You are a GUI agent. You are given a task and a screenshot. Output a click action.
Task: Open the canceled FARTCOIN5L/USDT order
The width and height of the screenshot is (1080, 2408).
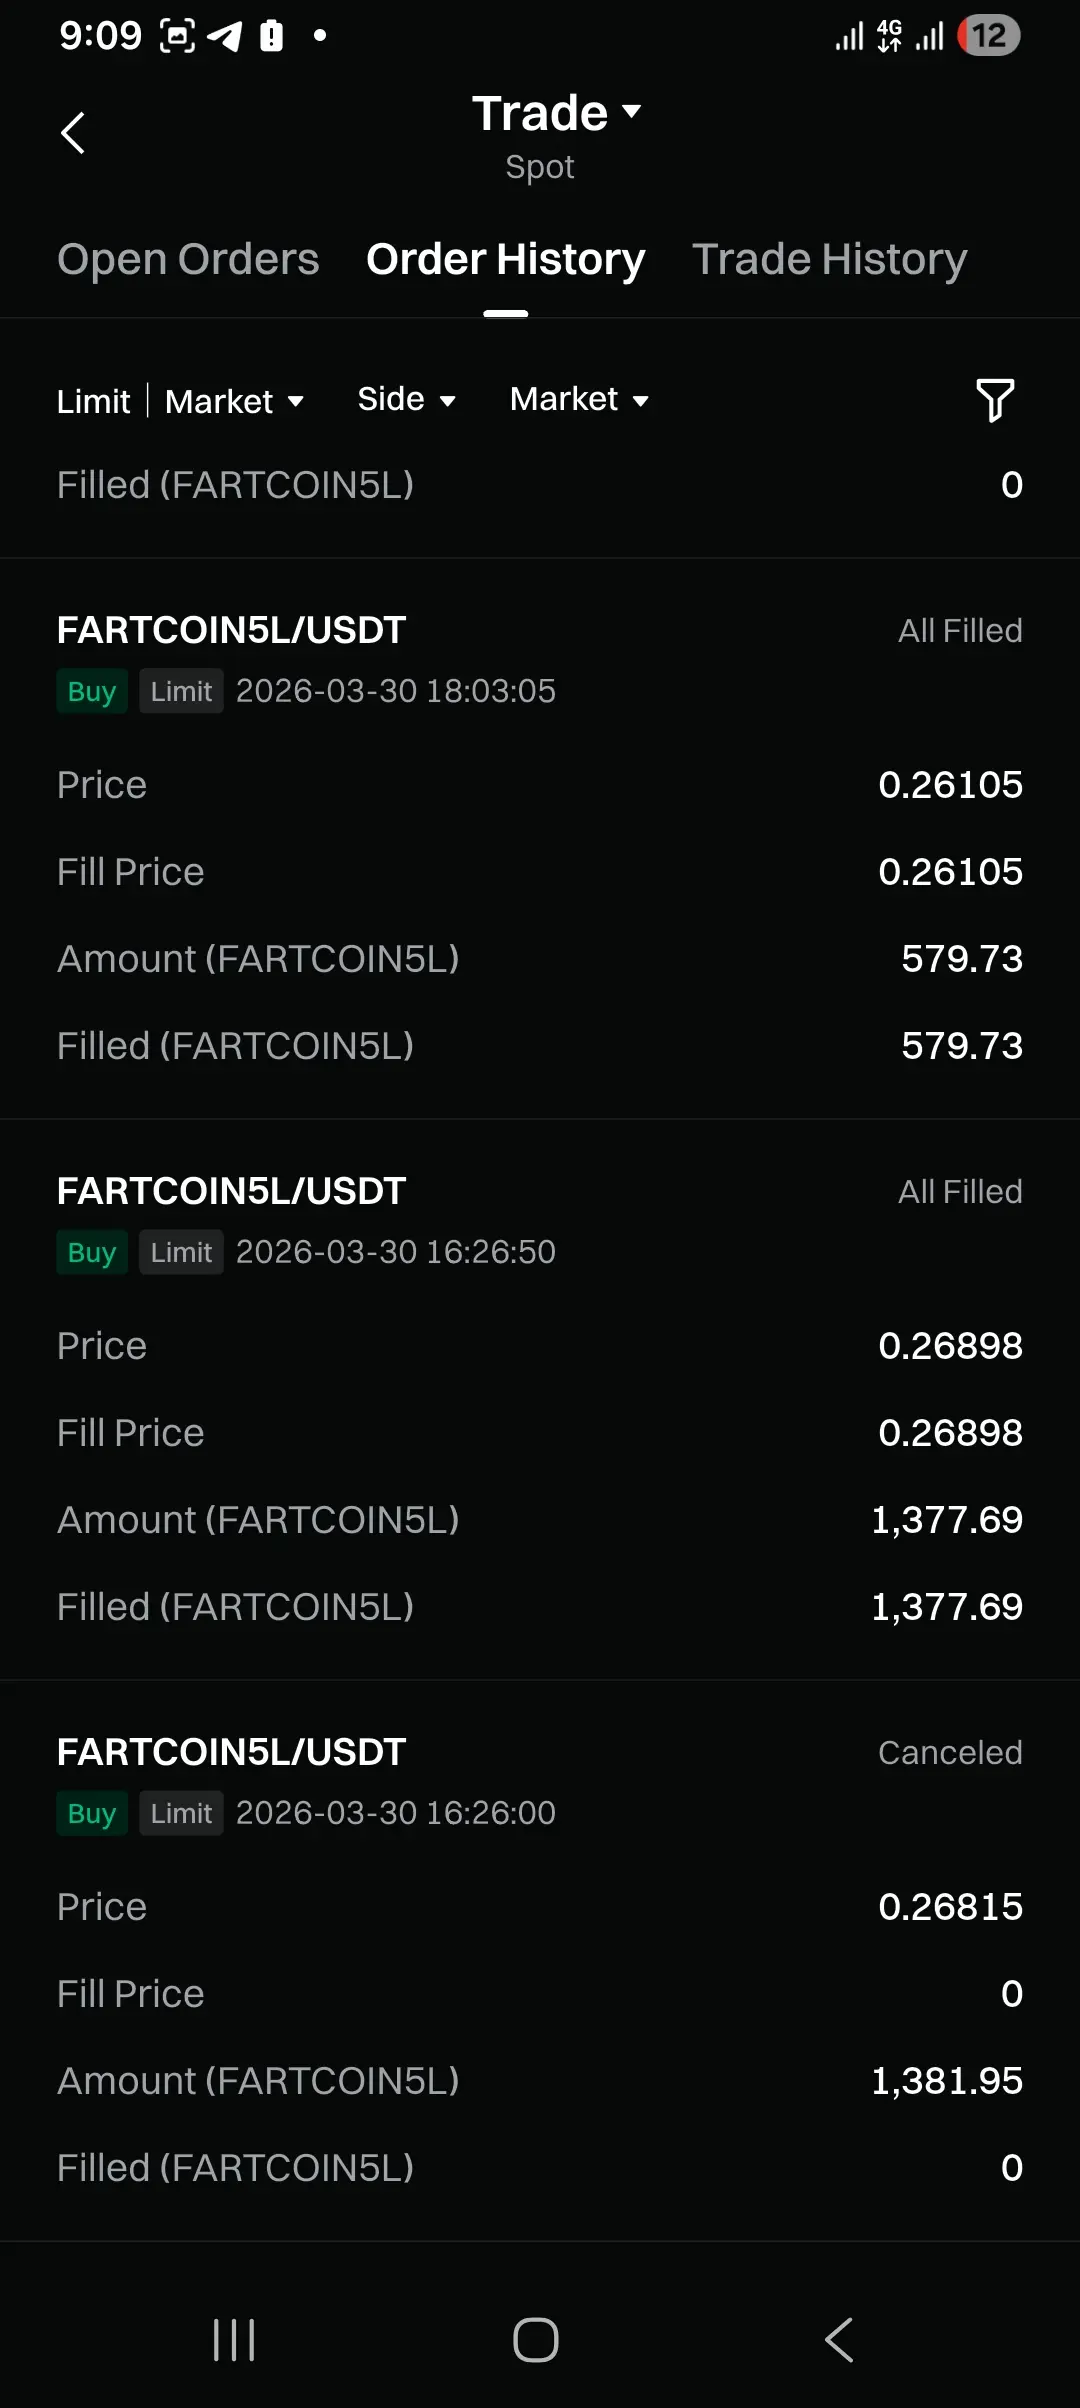(x=232, y=1753)
